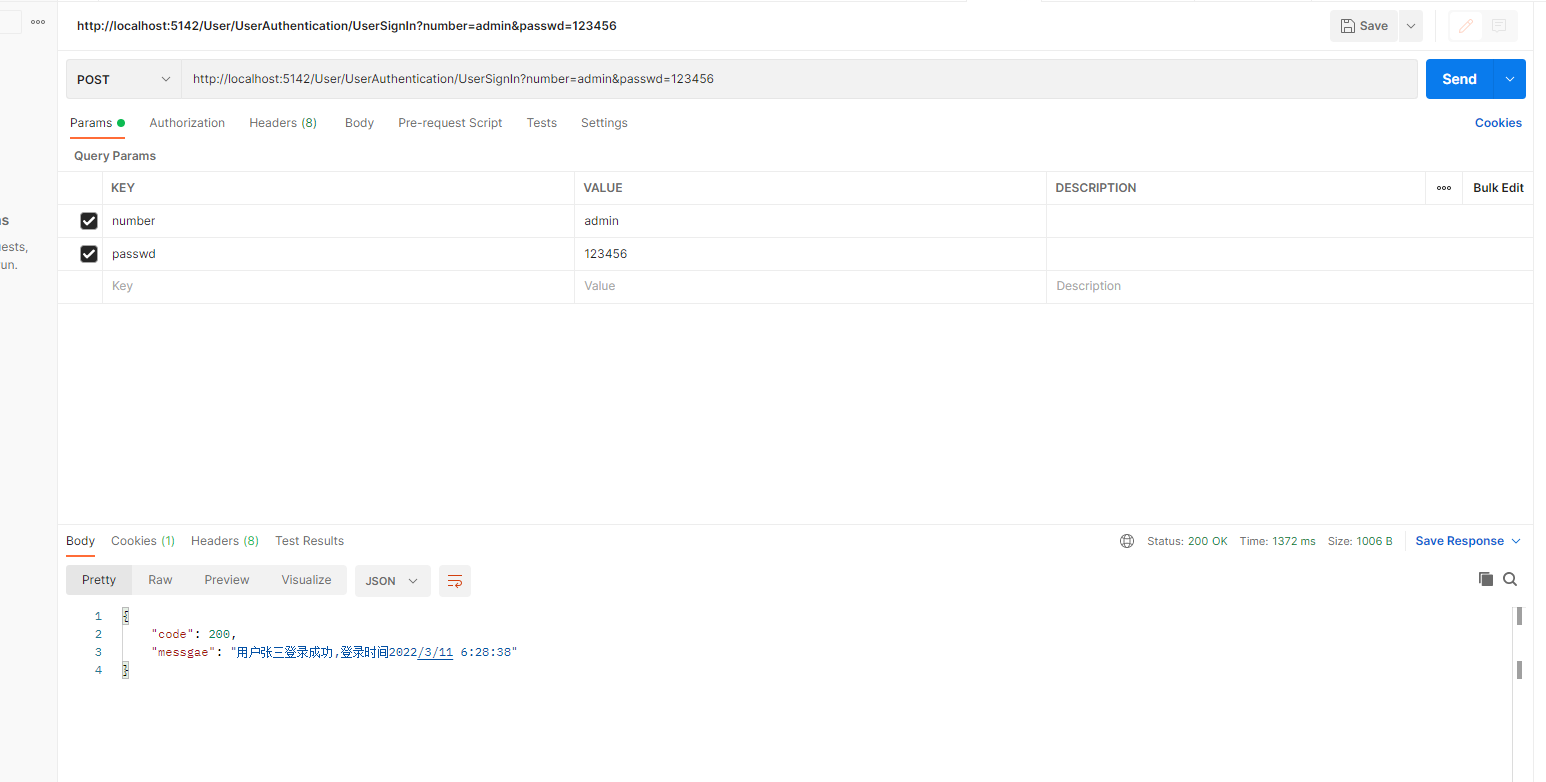This screenshot has width=1546, height=782.
Task: Click the Send button
Action: point(1459,78)
